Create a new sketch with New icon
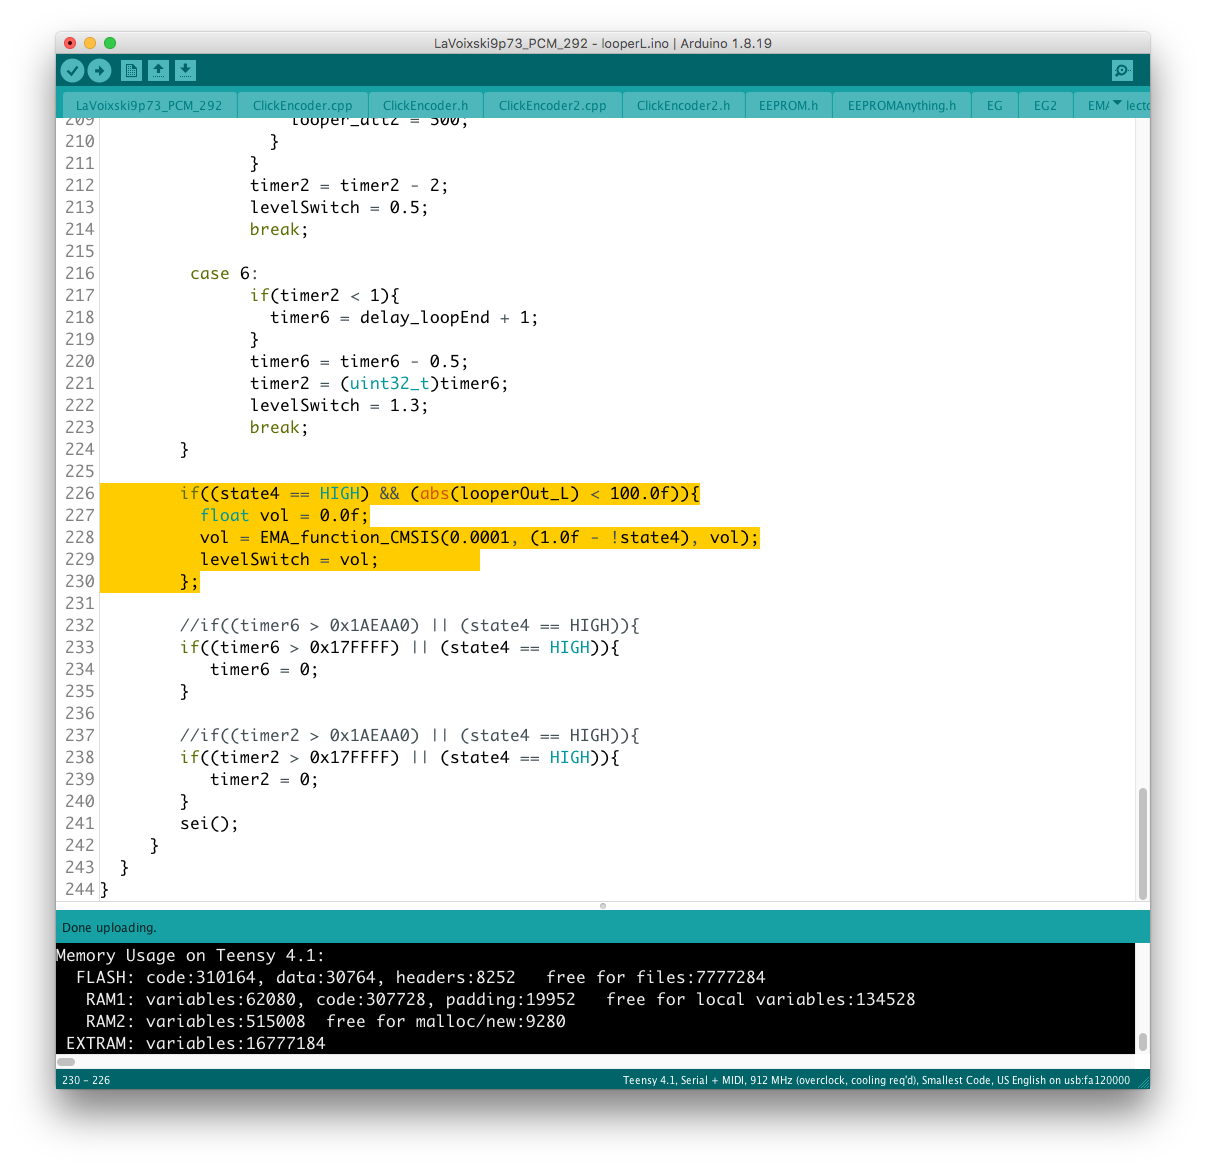 pos(131,70)
